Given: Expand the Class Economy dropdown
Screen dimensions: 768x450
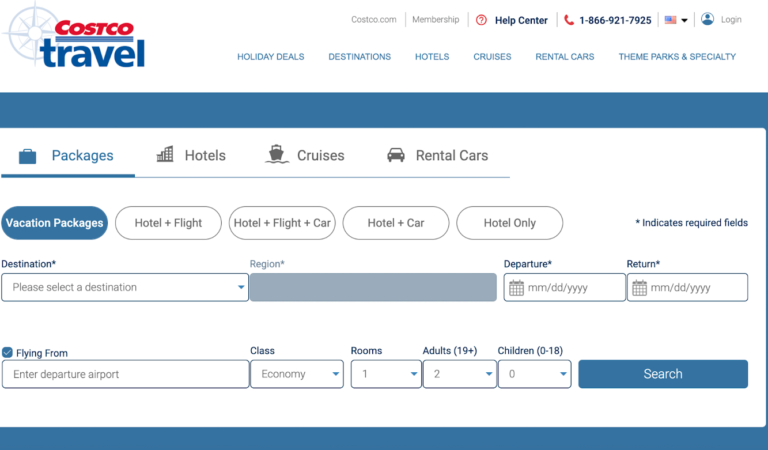Looking at the screenshot, I should coord(296,374).
